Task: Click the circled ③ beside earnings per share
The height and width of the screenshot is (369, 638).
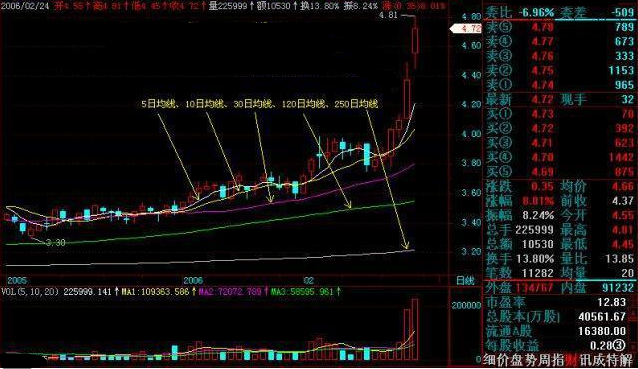Action: coord(619,345)
